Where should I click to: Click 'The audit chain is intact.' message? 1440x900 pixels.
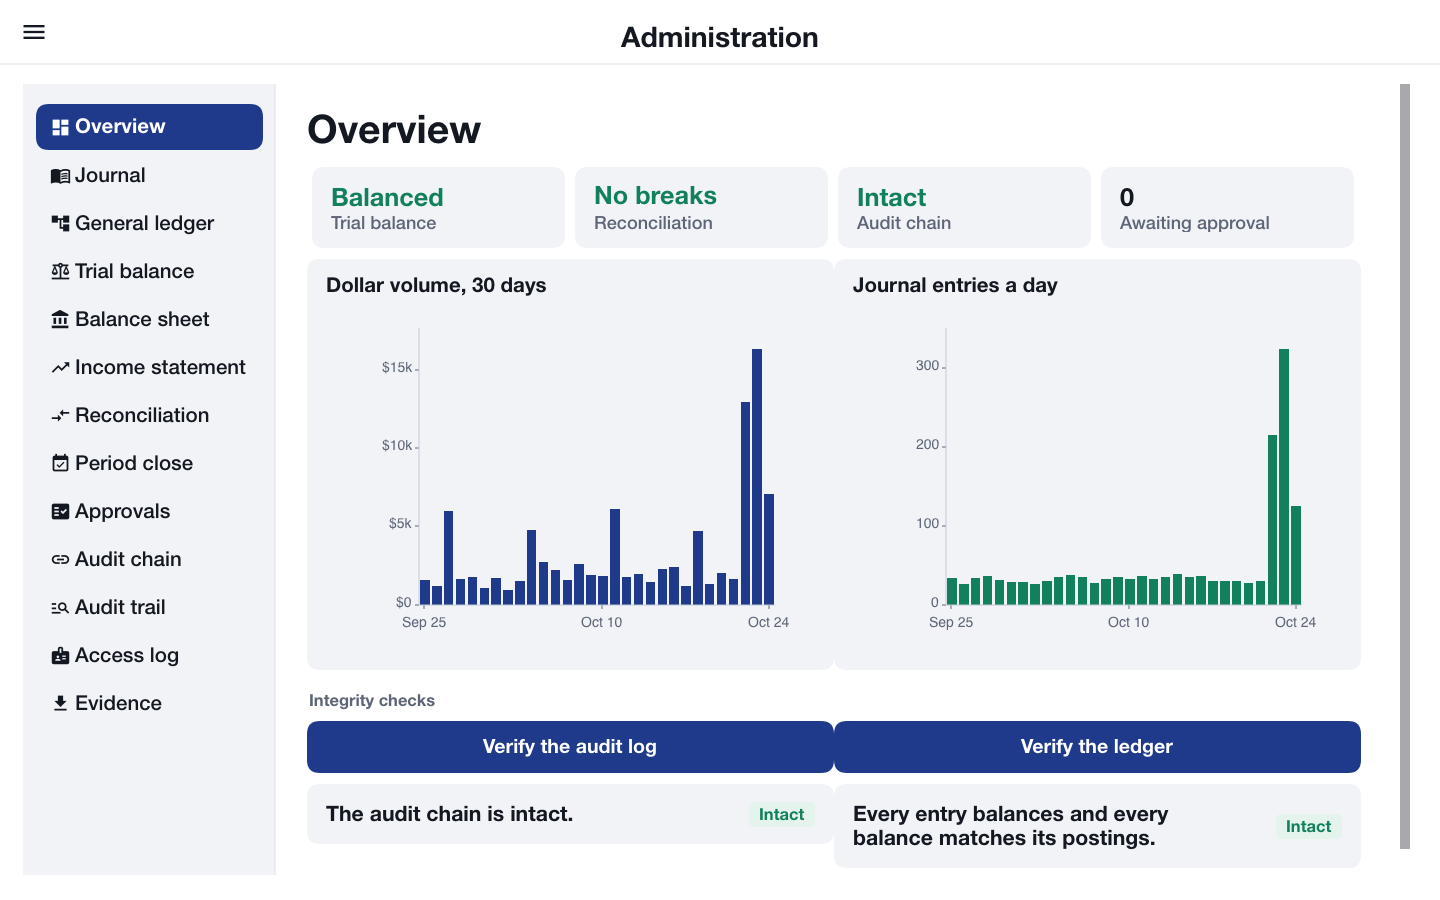(450, 814)
